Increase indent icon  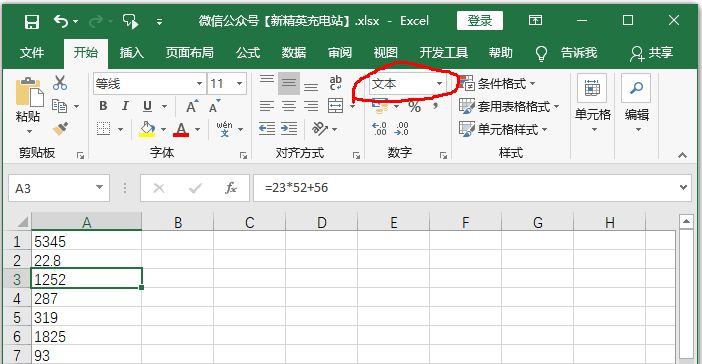point(289,129)
